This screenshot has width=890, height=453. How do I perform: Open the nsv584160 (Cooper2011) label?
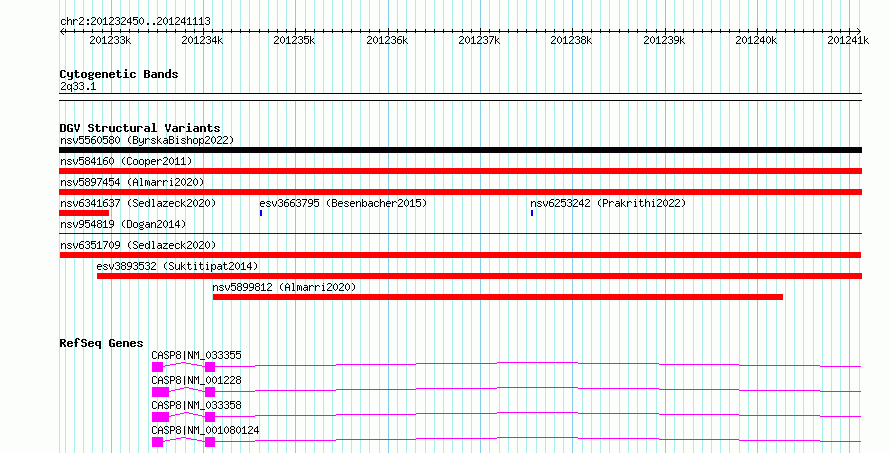pos(126,161)
